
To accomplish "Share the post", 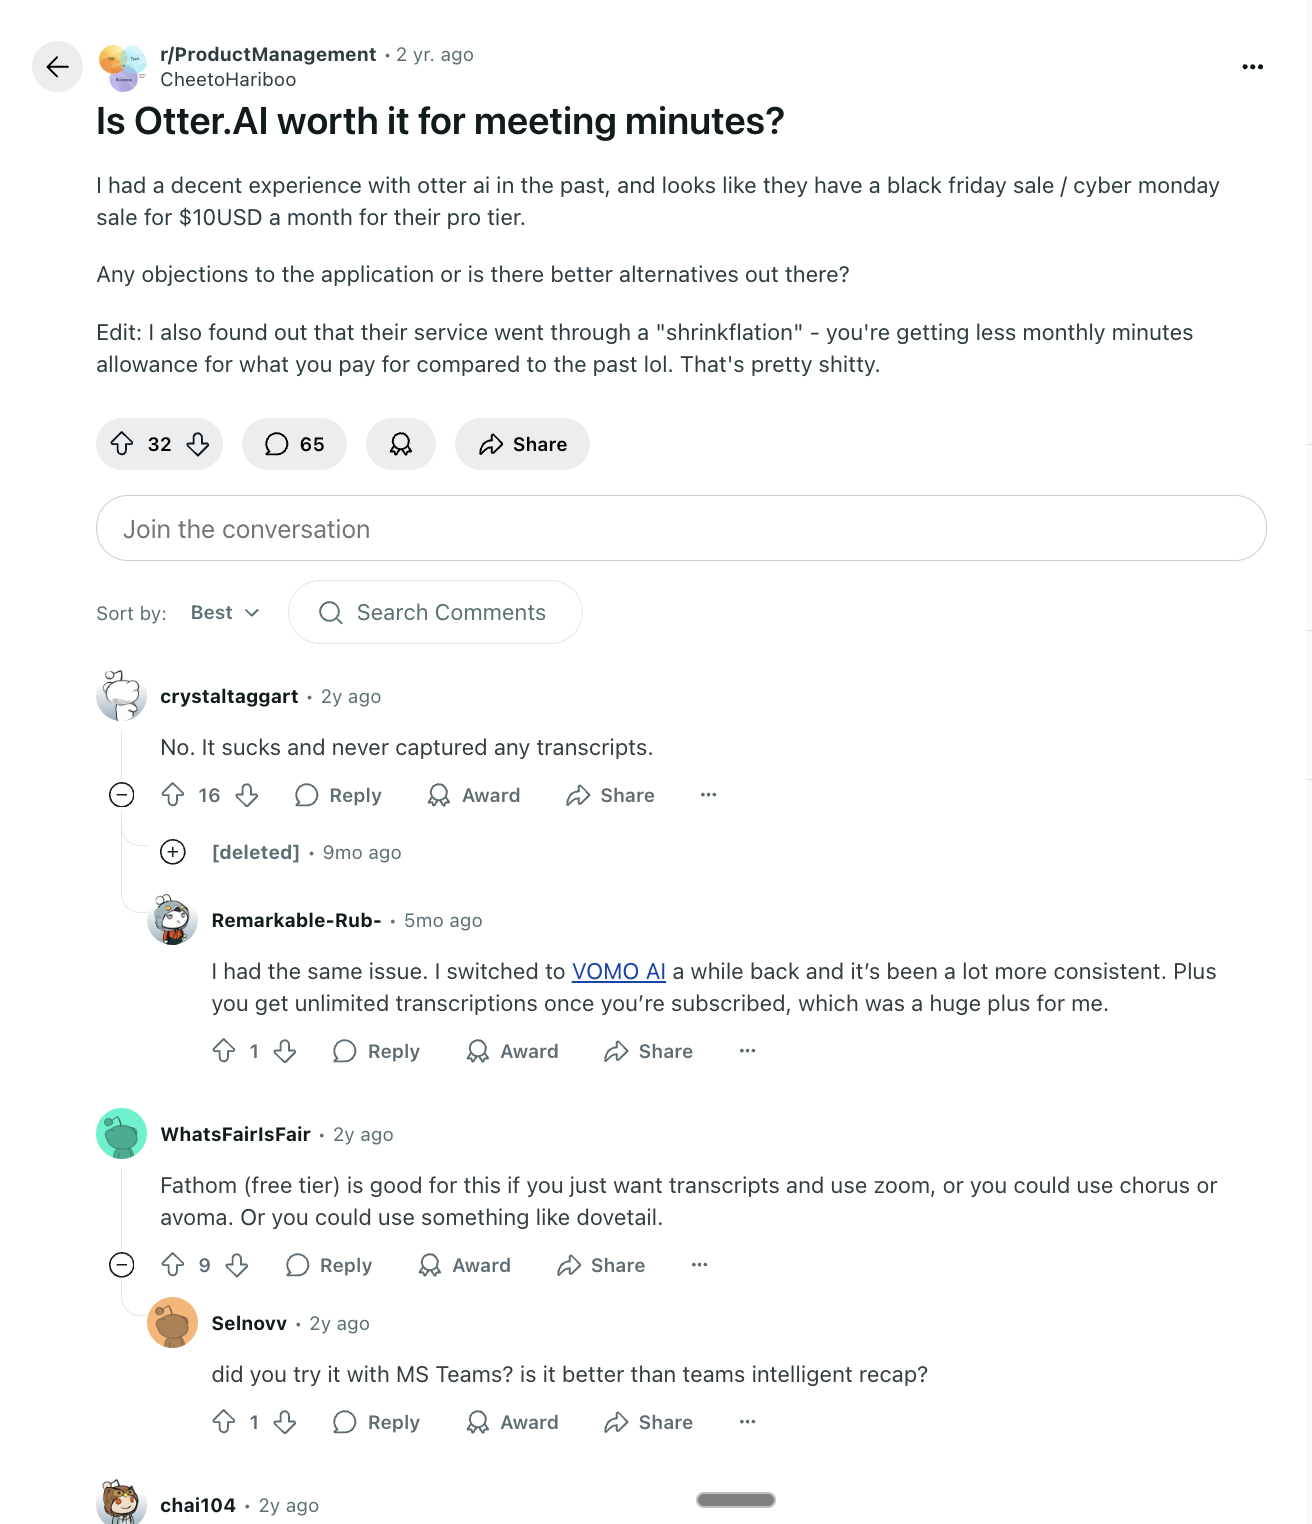I will (x=521, y=444).
